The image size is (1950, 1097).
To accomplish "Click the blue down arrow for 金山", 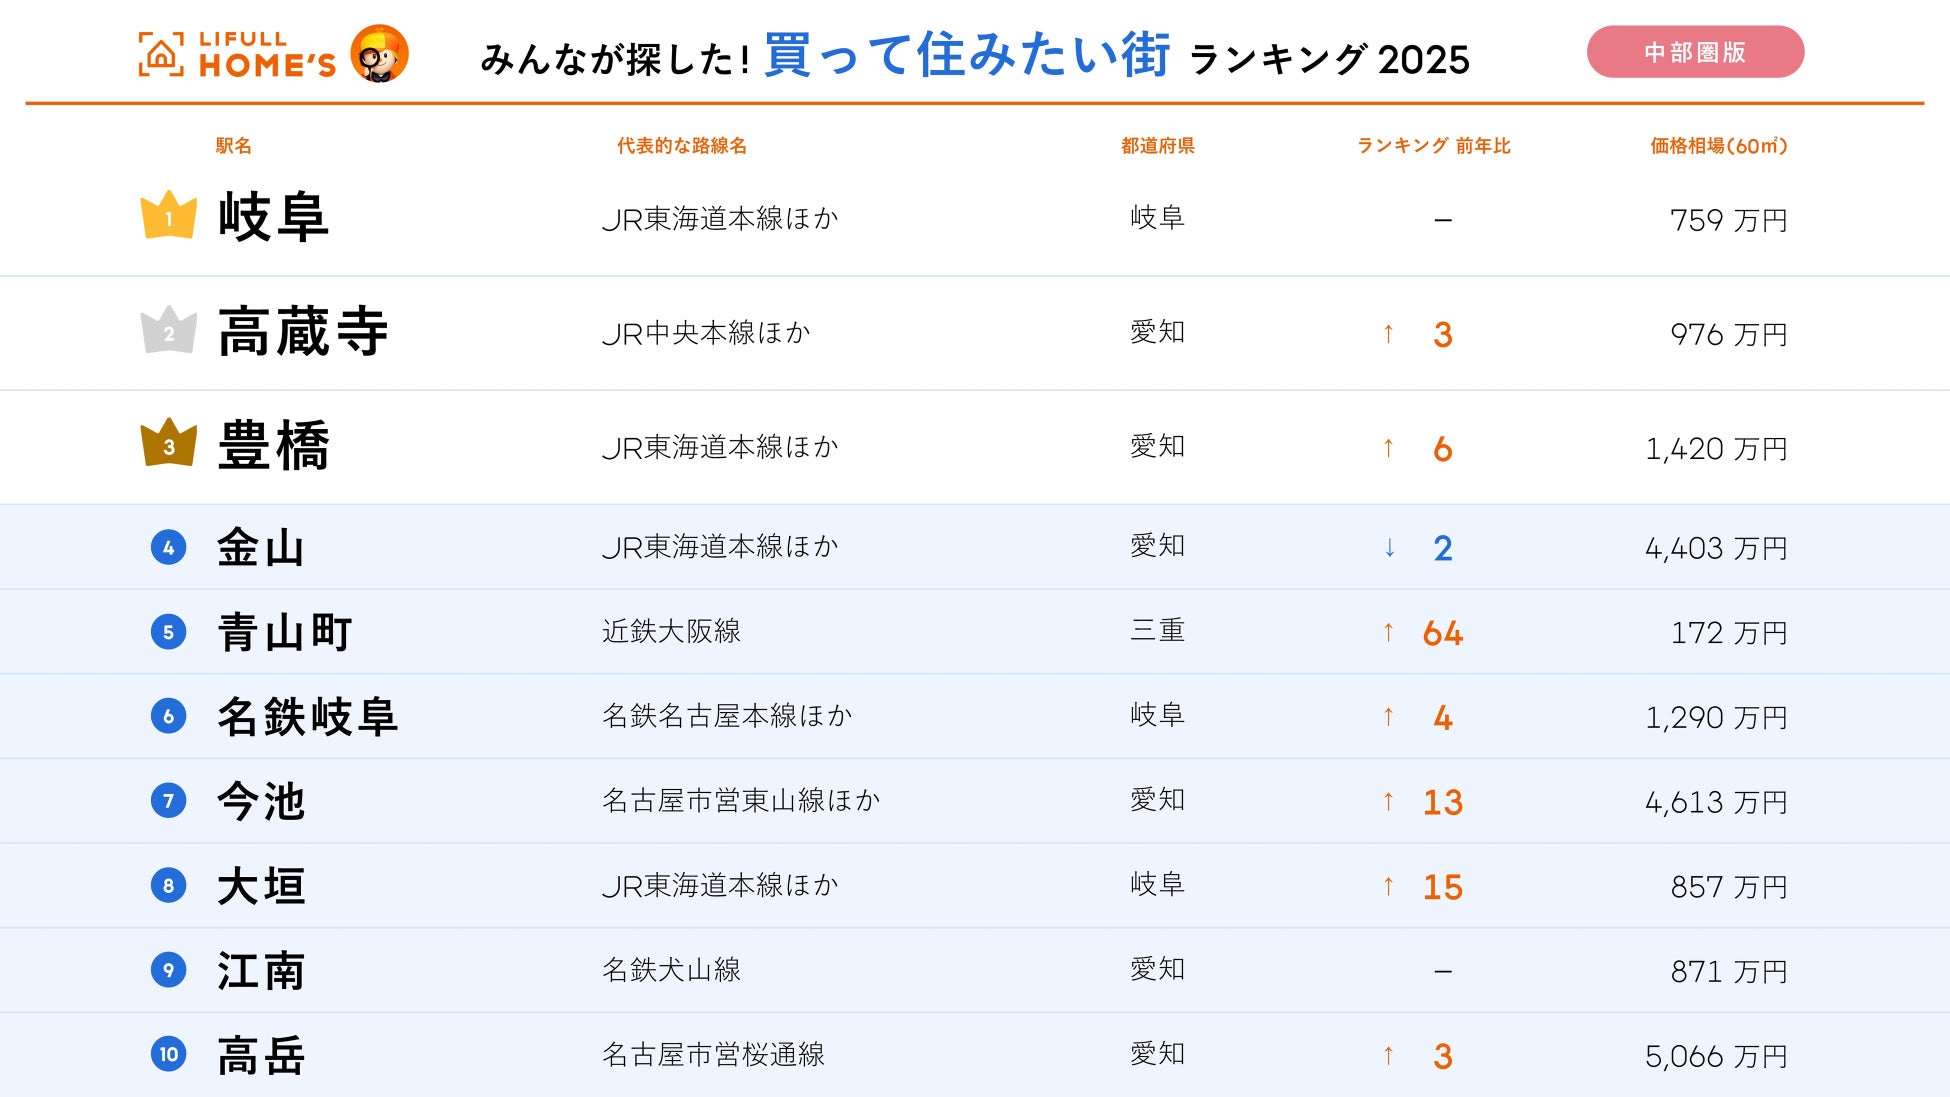I will coord(1389,547).
